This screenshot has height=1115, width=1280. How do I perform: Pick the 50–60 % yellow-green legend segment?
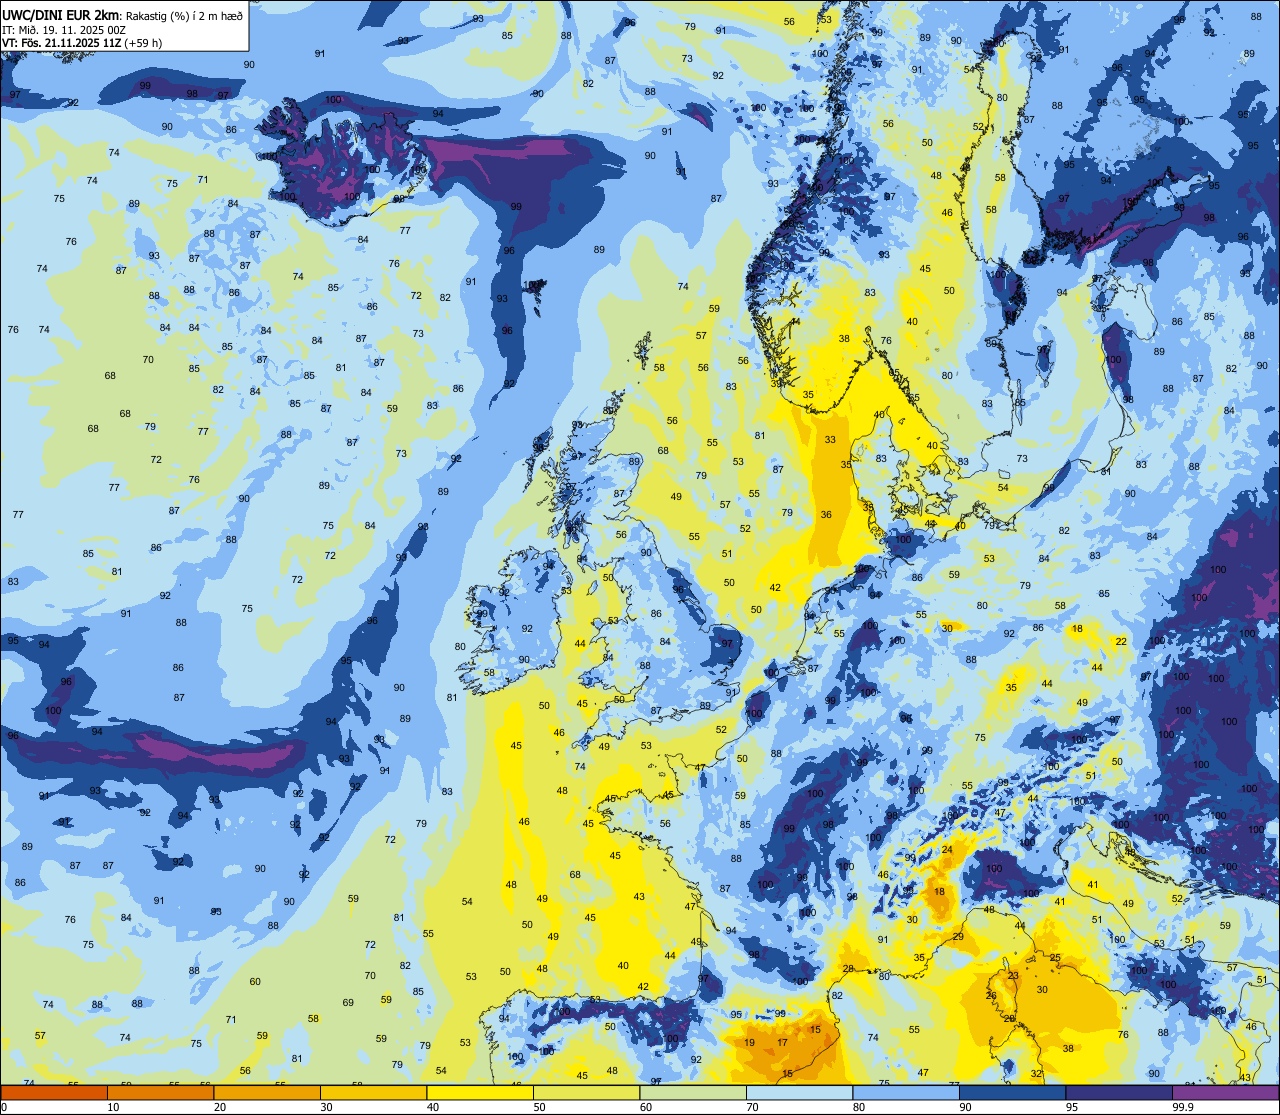tap(587, 1093)
